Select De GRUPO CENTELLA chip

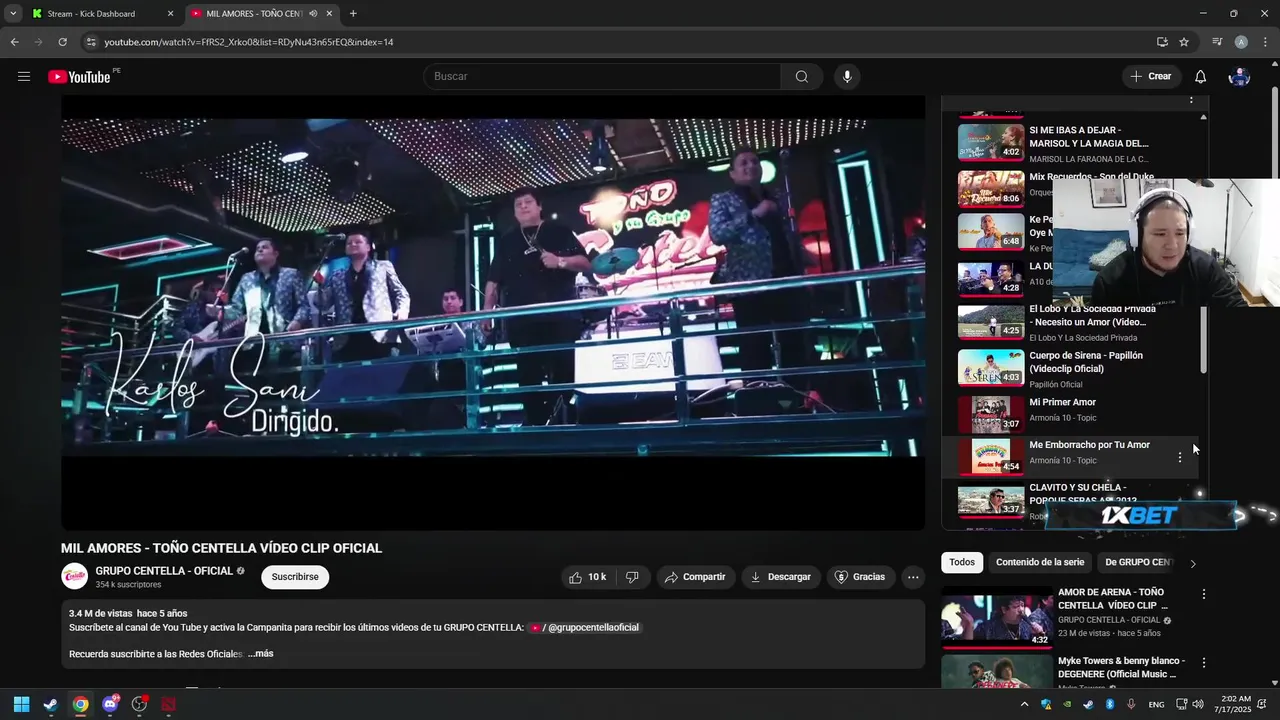point(1138,562)
